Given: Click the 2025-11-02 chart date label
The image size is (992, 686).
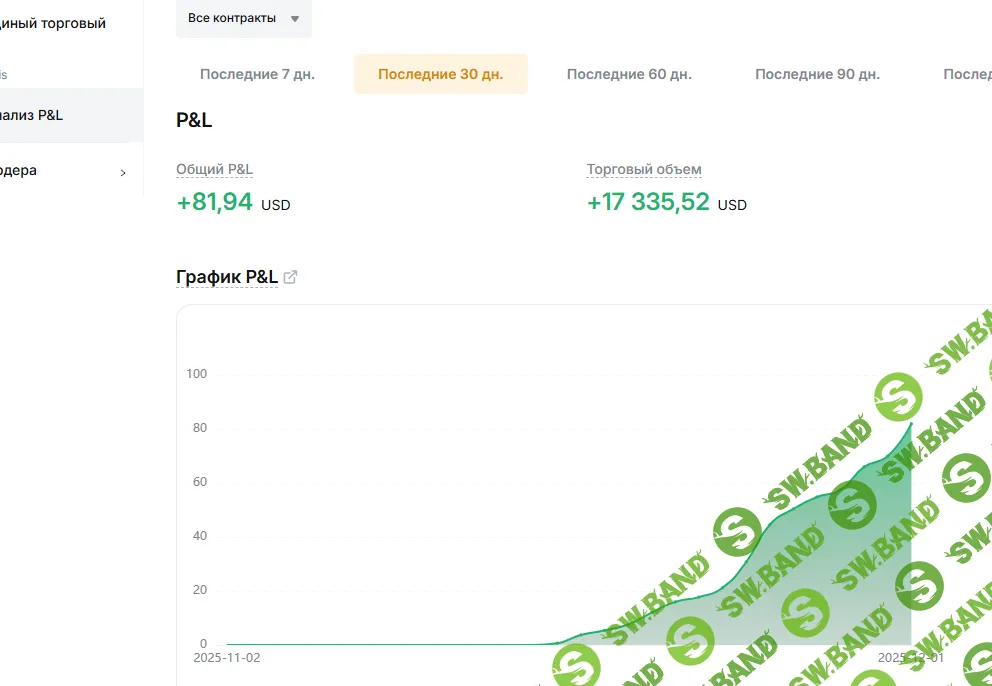Looking at the screenshot, I should pyautogui.click(x=226, y=658).
